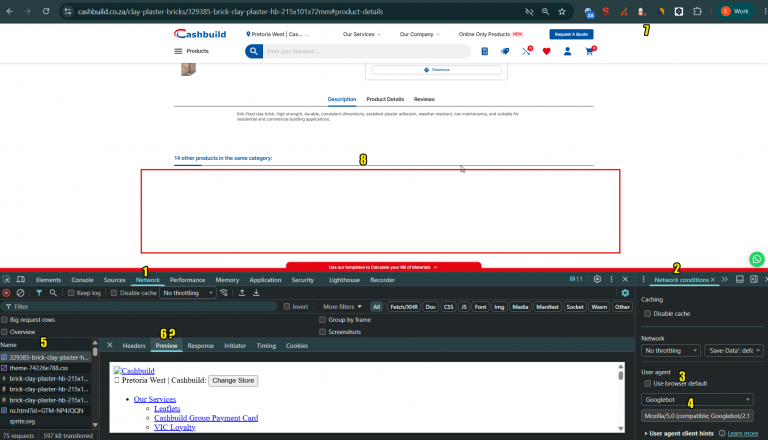The width and height of the screenshot is (768, 440).
Task: Click the Request A Quote button
Action: [571, 34]
